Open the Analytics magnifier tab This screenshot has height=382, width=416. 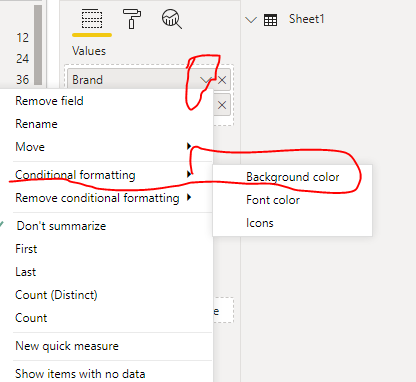(172, 19)
